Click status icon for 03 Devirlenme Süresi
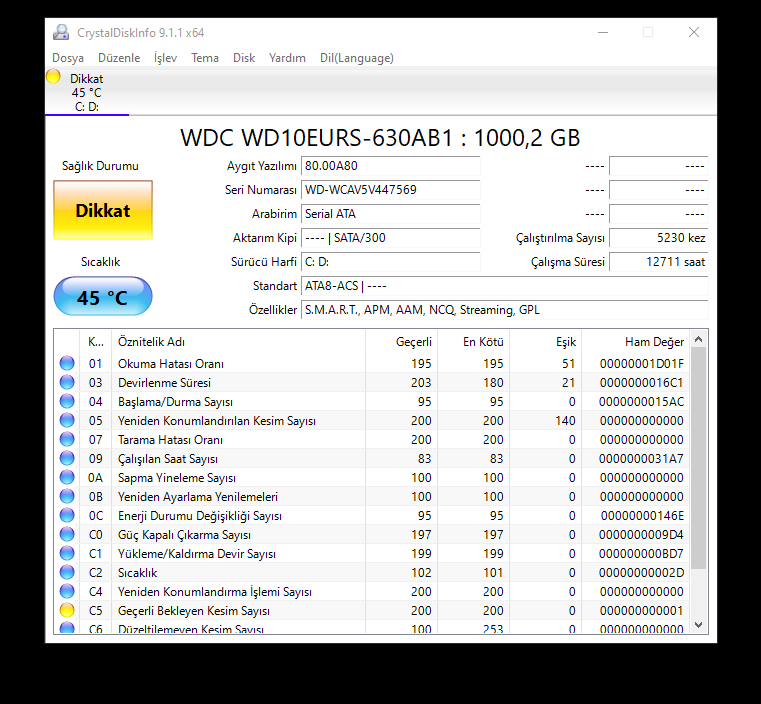 [x=67, y=382]
